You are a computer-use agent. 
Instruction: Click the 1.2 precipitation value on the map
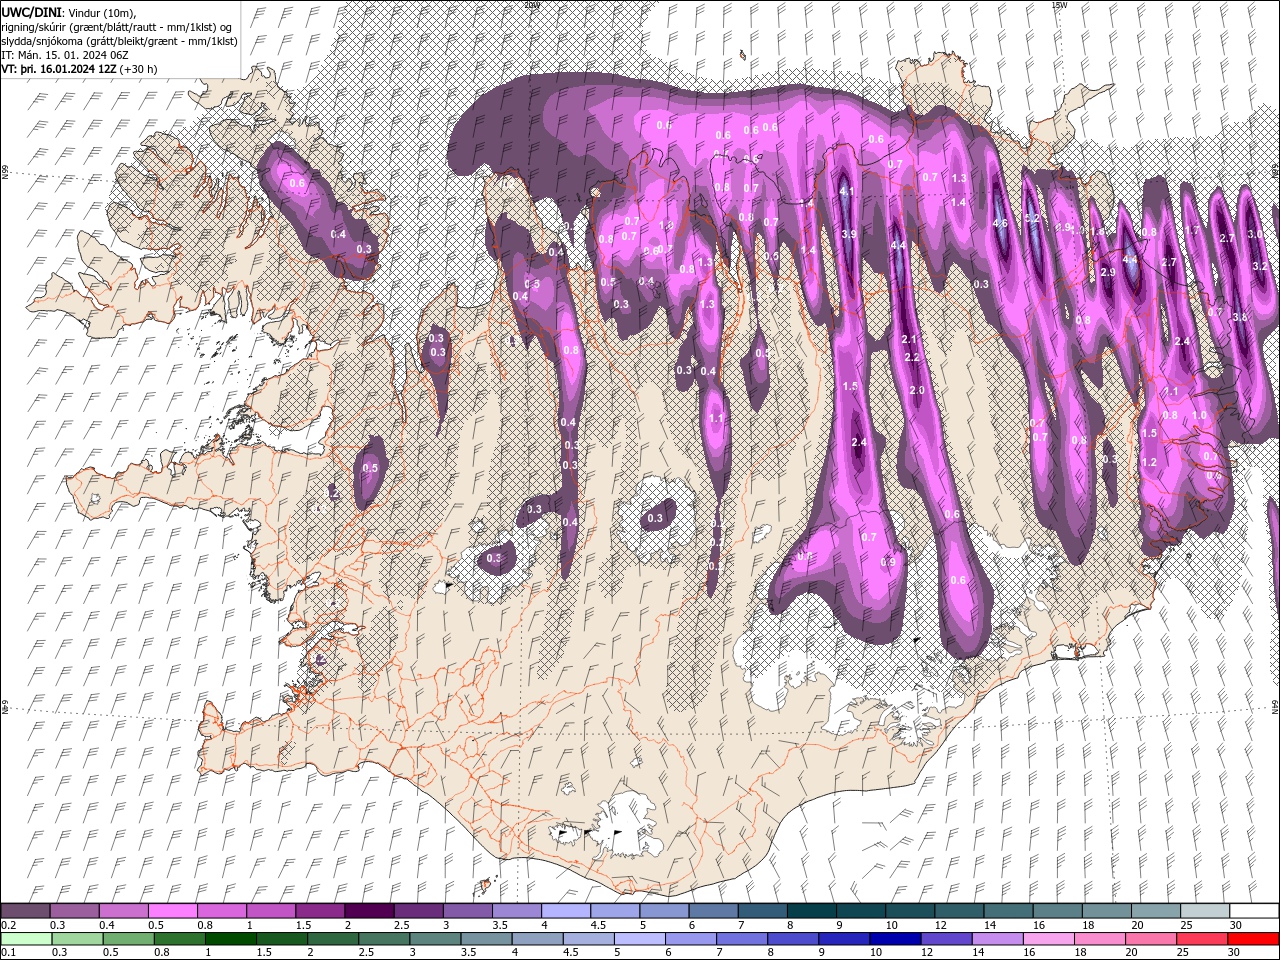tap(1149, 462)
